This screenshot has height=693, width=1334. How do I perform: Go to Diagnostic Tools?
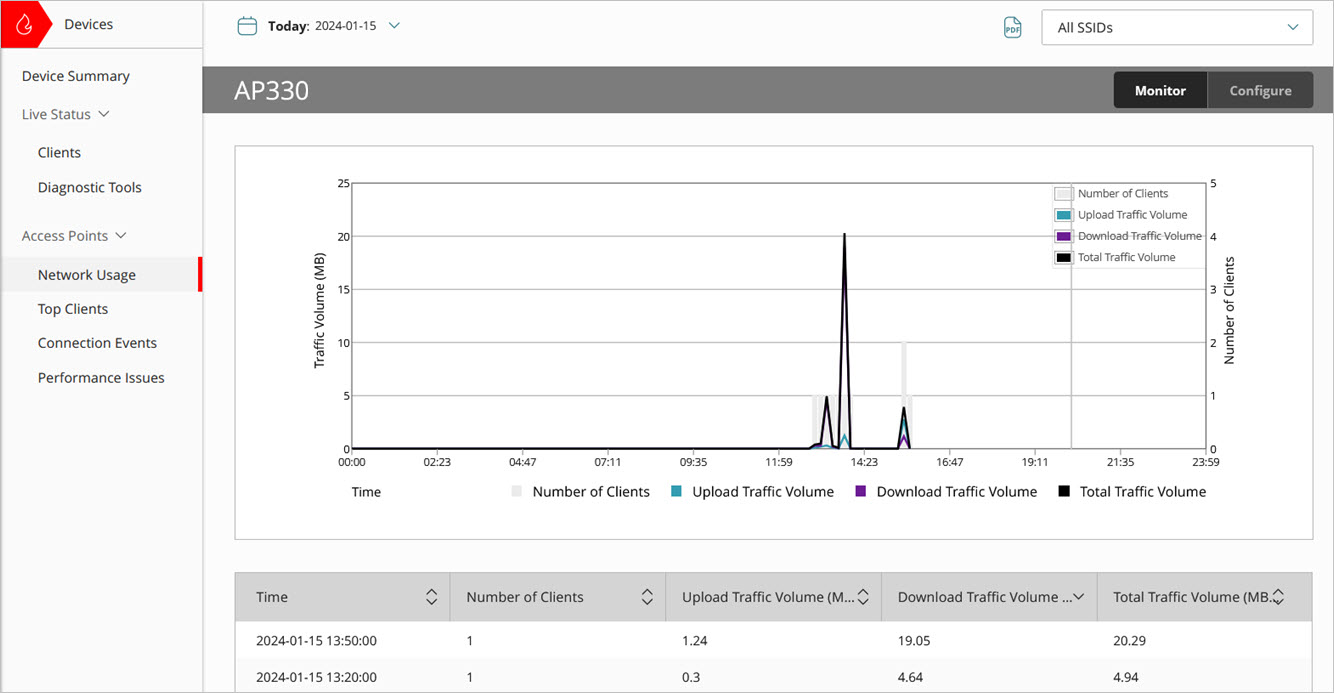click(x=89, y=187)
